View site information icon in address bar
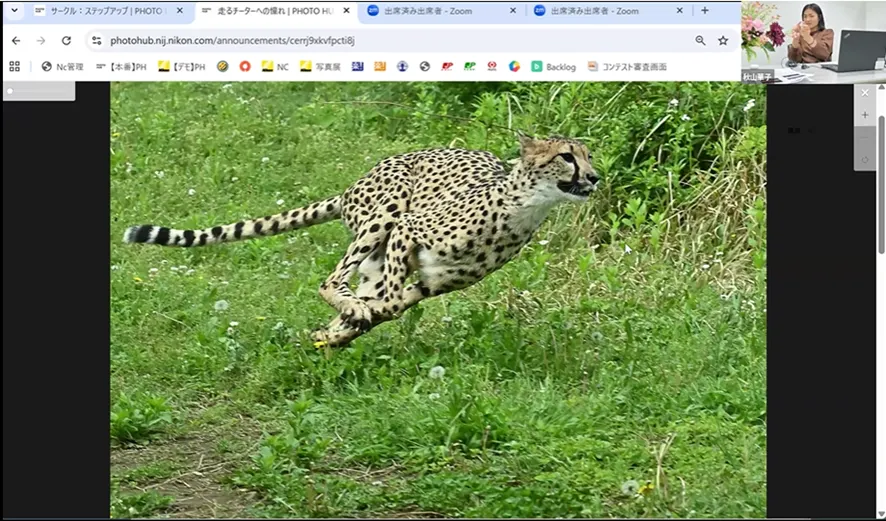This screenshot has height=521, width=886. click(x=96, y=41)
